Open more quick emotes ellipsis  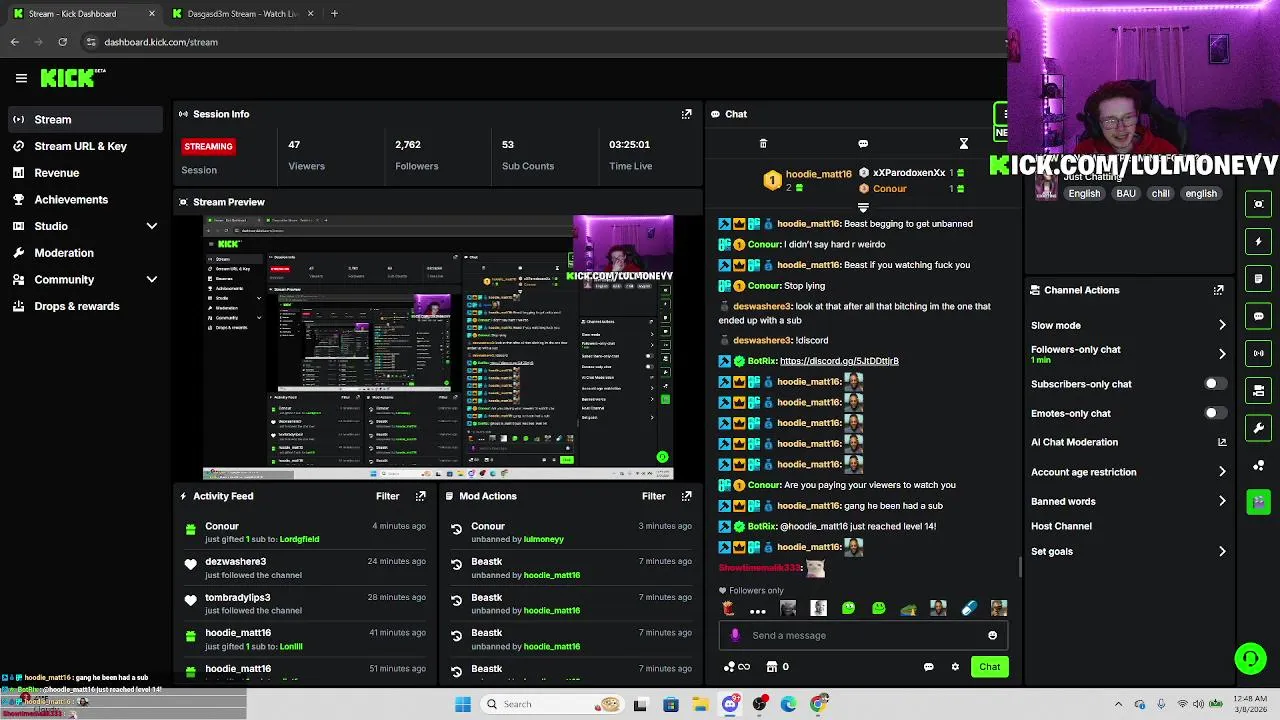tap(758, 609)
